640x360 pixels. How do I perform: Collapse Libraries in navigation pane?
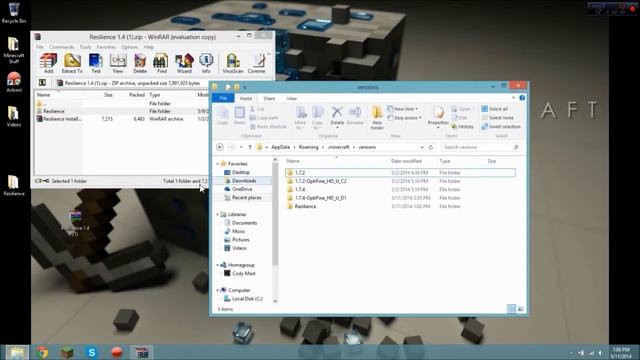pyautogui.click(x=217, y=214)
